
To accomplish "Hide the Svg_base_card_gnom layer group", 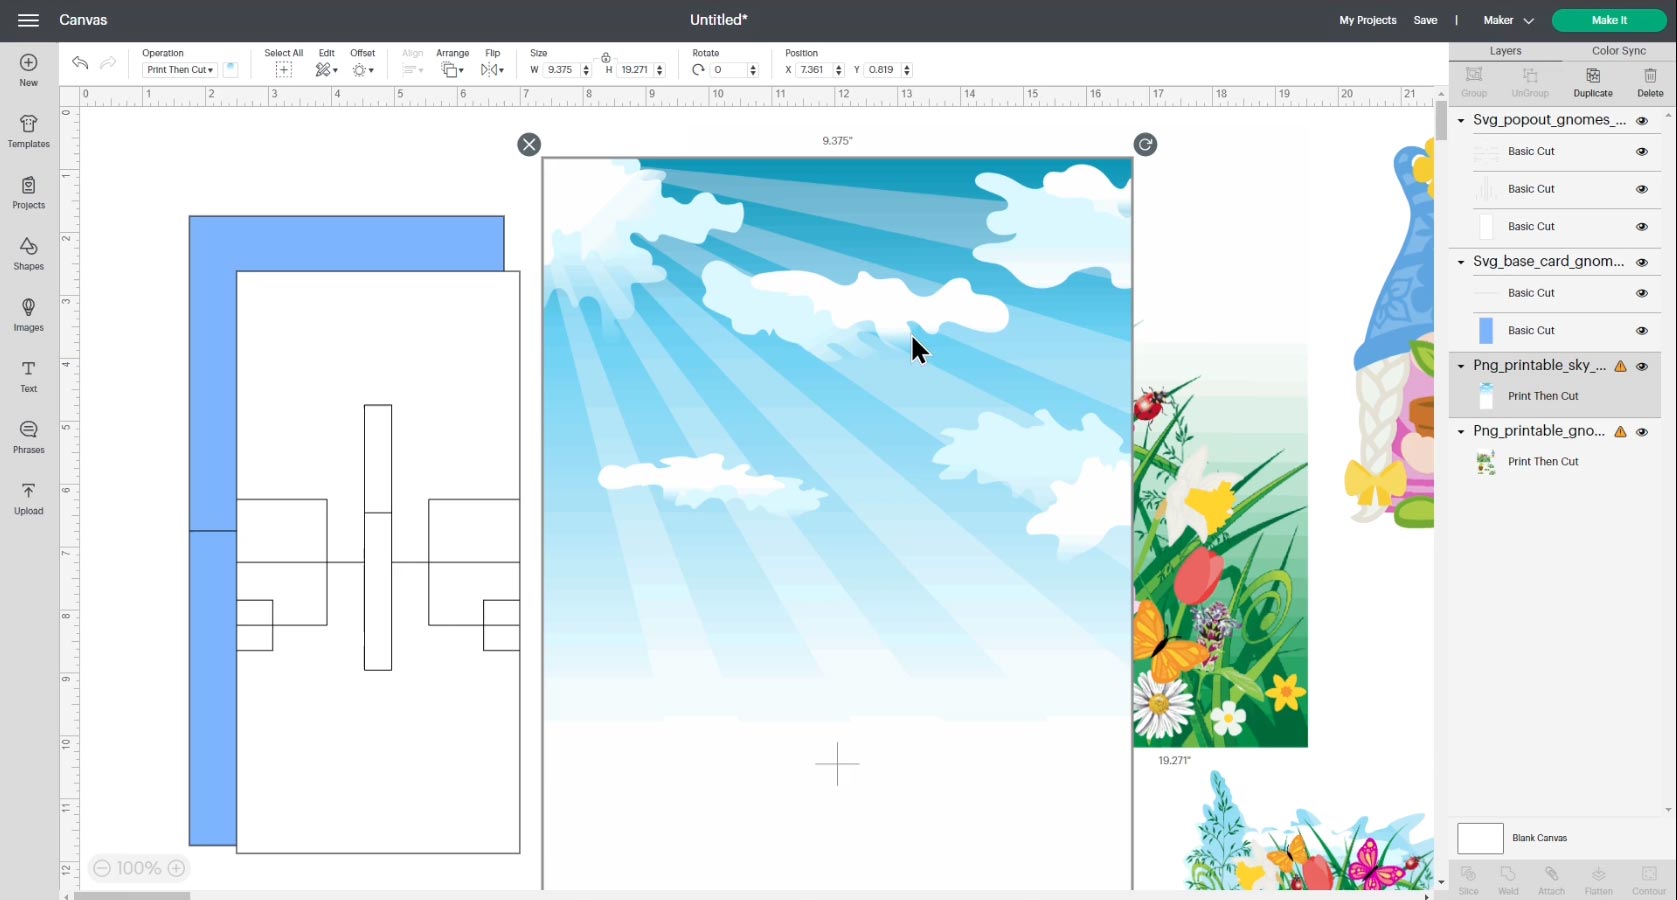I will [1641, 262].
